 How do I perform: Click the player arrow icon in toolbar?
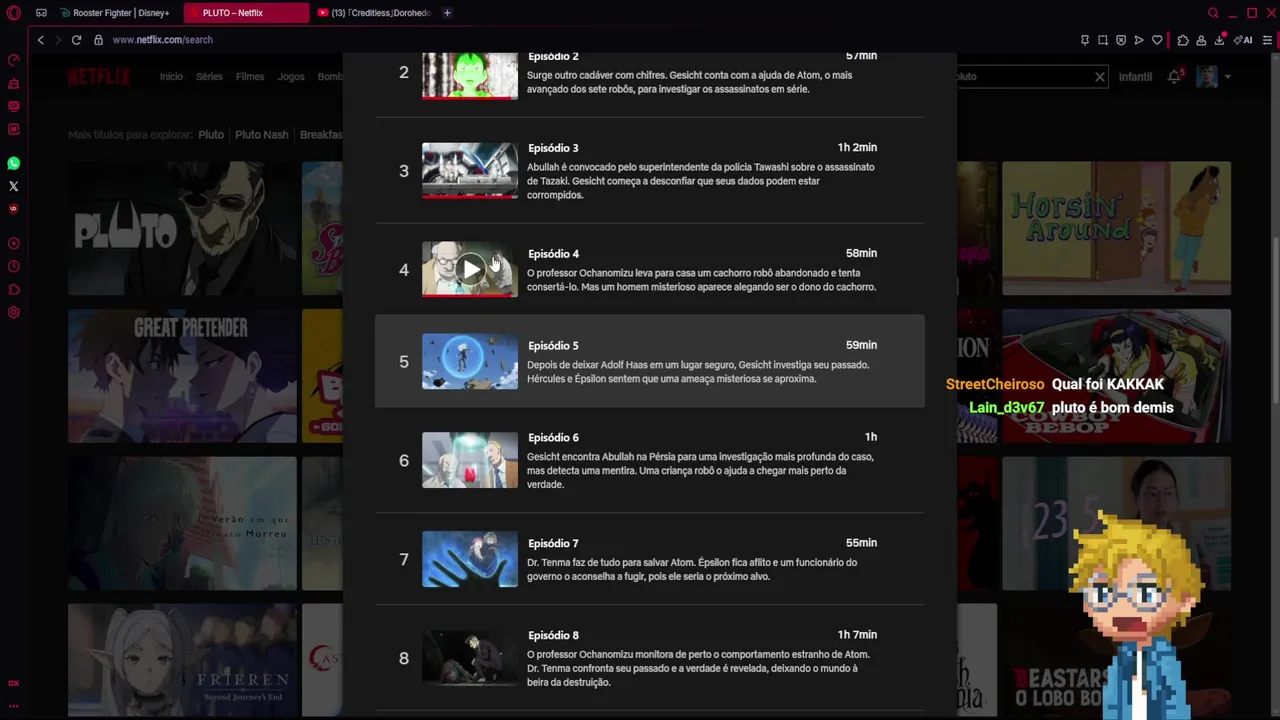(1139, 40)
